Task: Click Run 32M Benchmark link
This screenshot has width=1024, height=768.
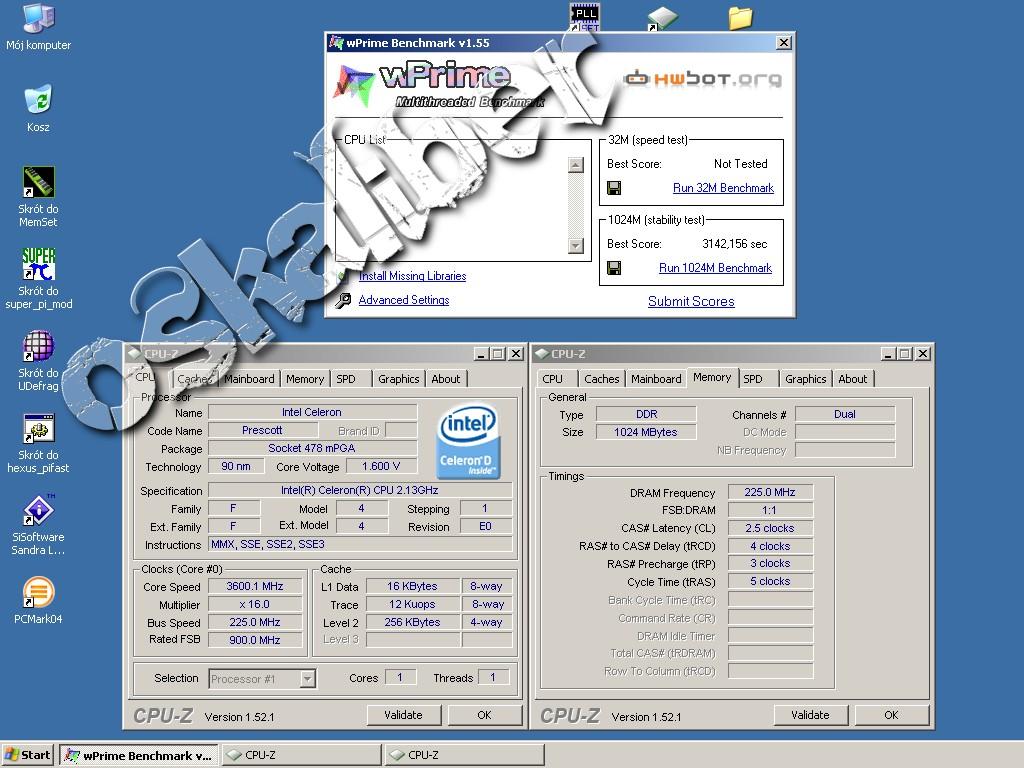Action: click(x=723, y=188)
